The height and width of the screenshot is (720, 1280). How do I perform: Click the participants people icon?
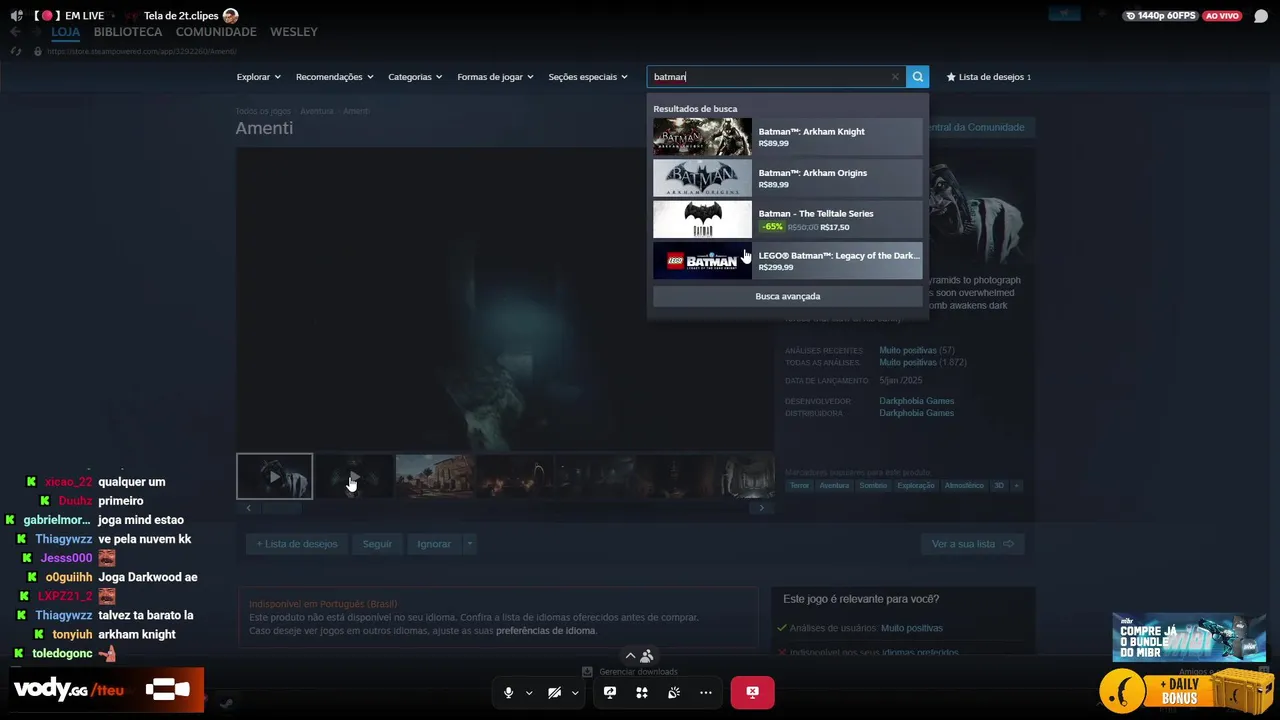(647, 656)
